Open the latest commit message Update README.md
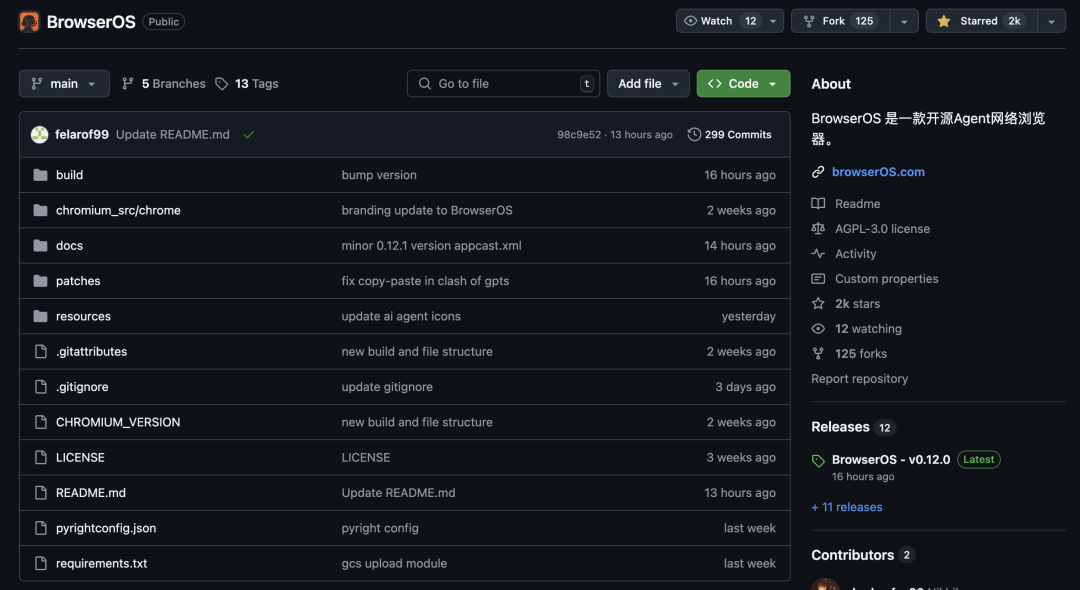Image resolution: width=1080 pixels, height=590 pixels. click(x=173, y=134)
